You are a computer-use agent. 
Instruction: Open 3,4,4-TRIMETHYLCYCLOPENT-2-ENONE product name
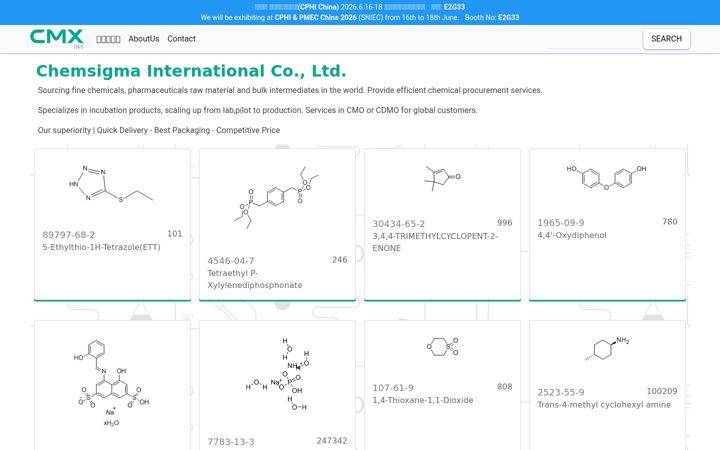click(x=435, y=242)
